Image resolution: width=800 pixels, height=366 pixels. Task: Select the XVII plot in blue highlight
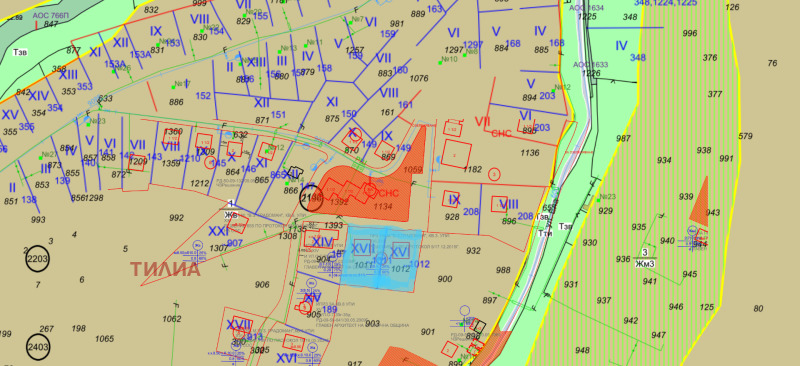tap(363, 249)
